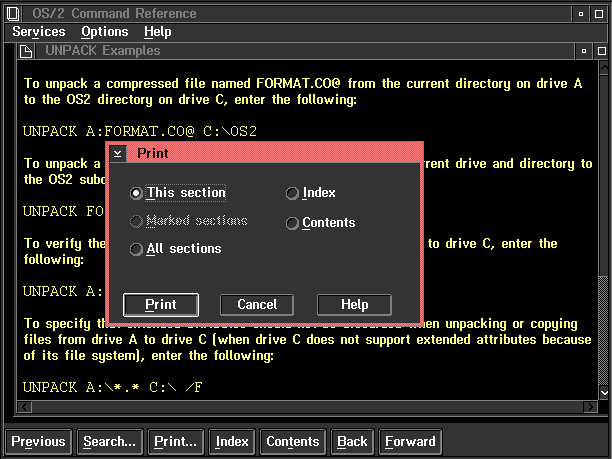The width and height of the screenshot is (612, 459).
Task: Click the text 'UNPACK A:FORMAT.CO@ C:\OS2'
Action: 140,132
